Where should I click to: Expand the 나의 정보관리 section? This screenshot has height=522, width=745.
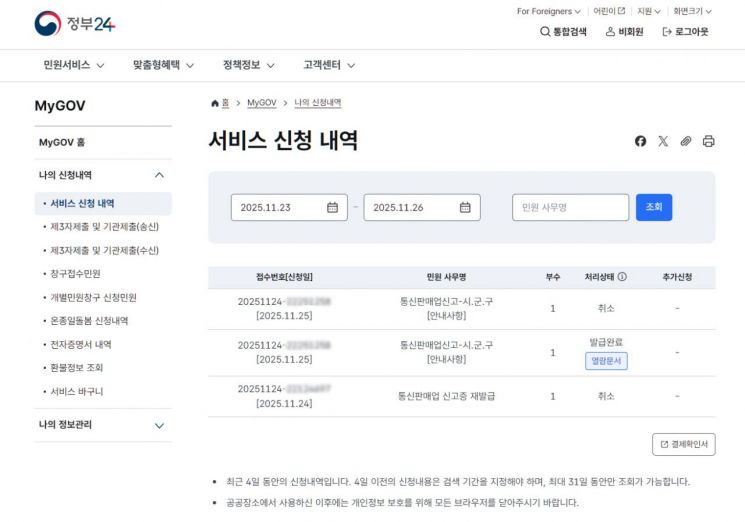point(103,425)
